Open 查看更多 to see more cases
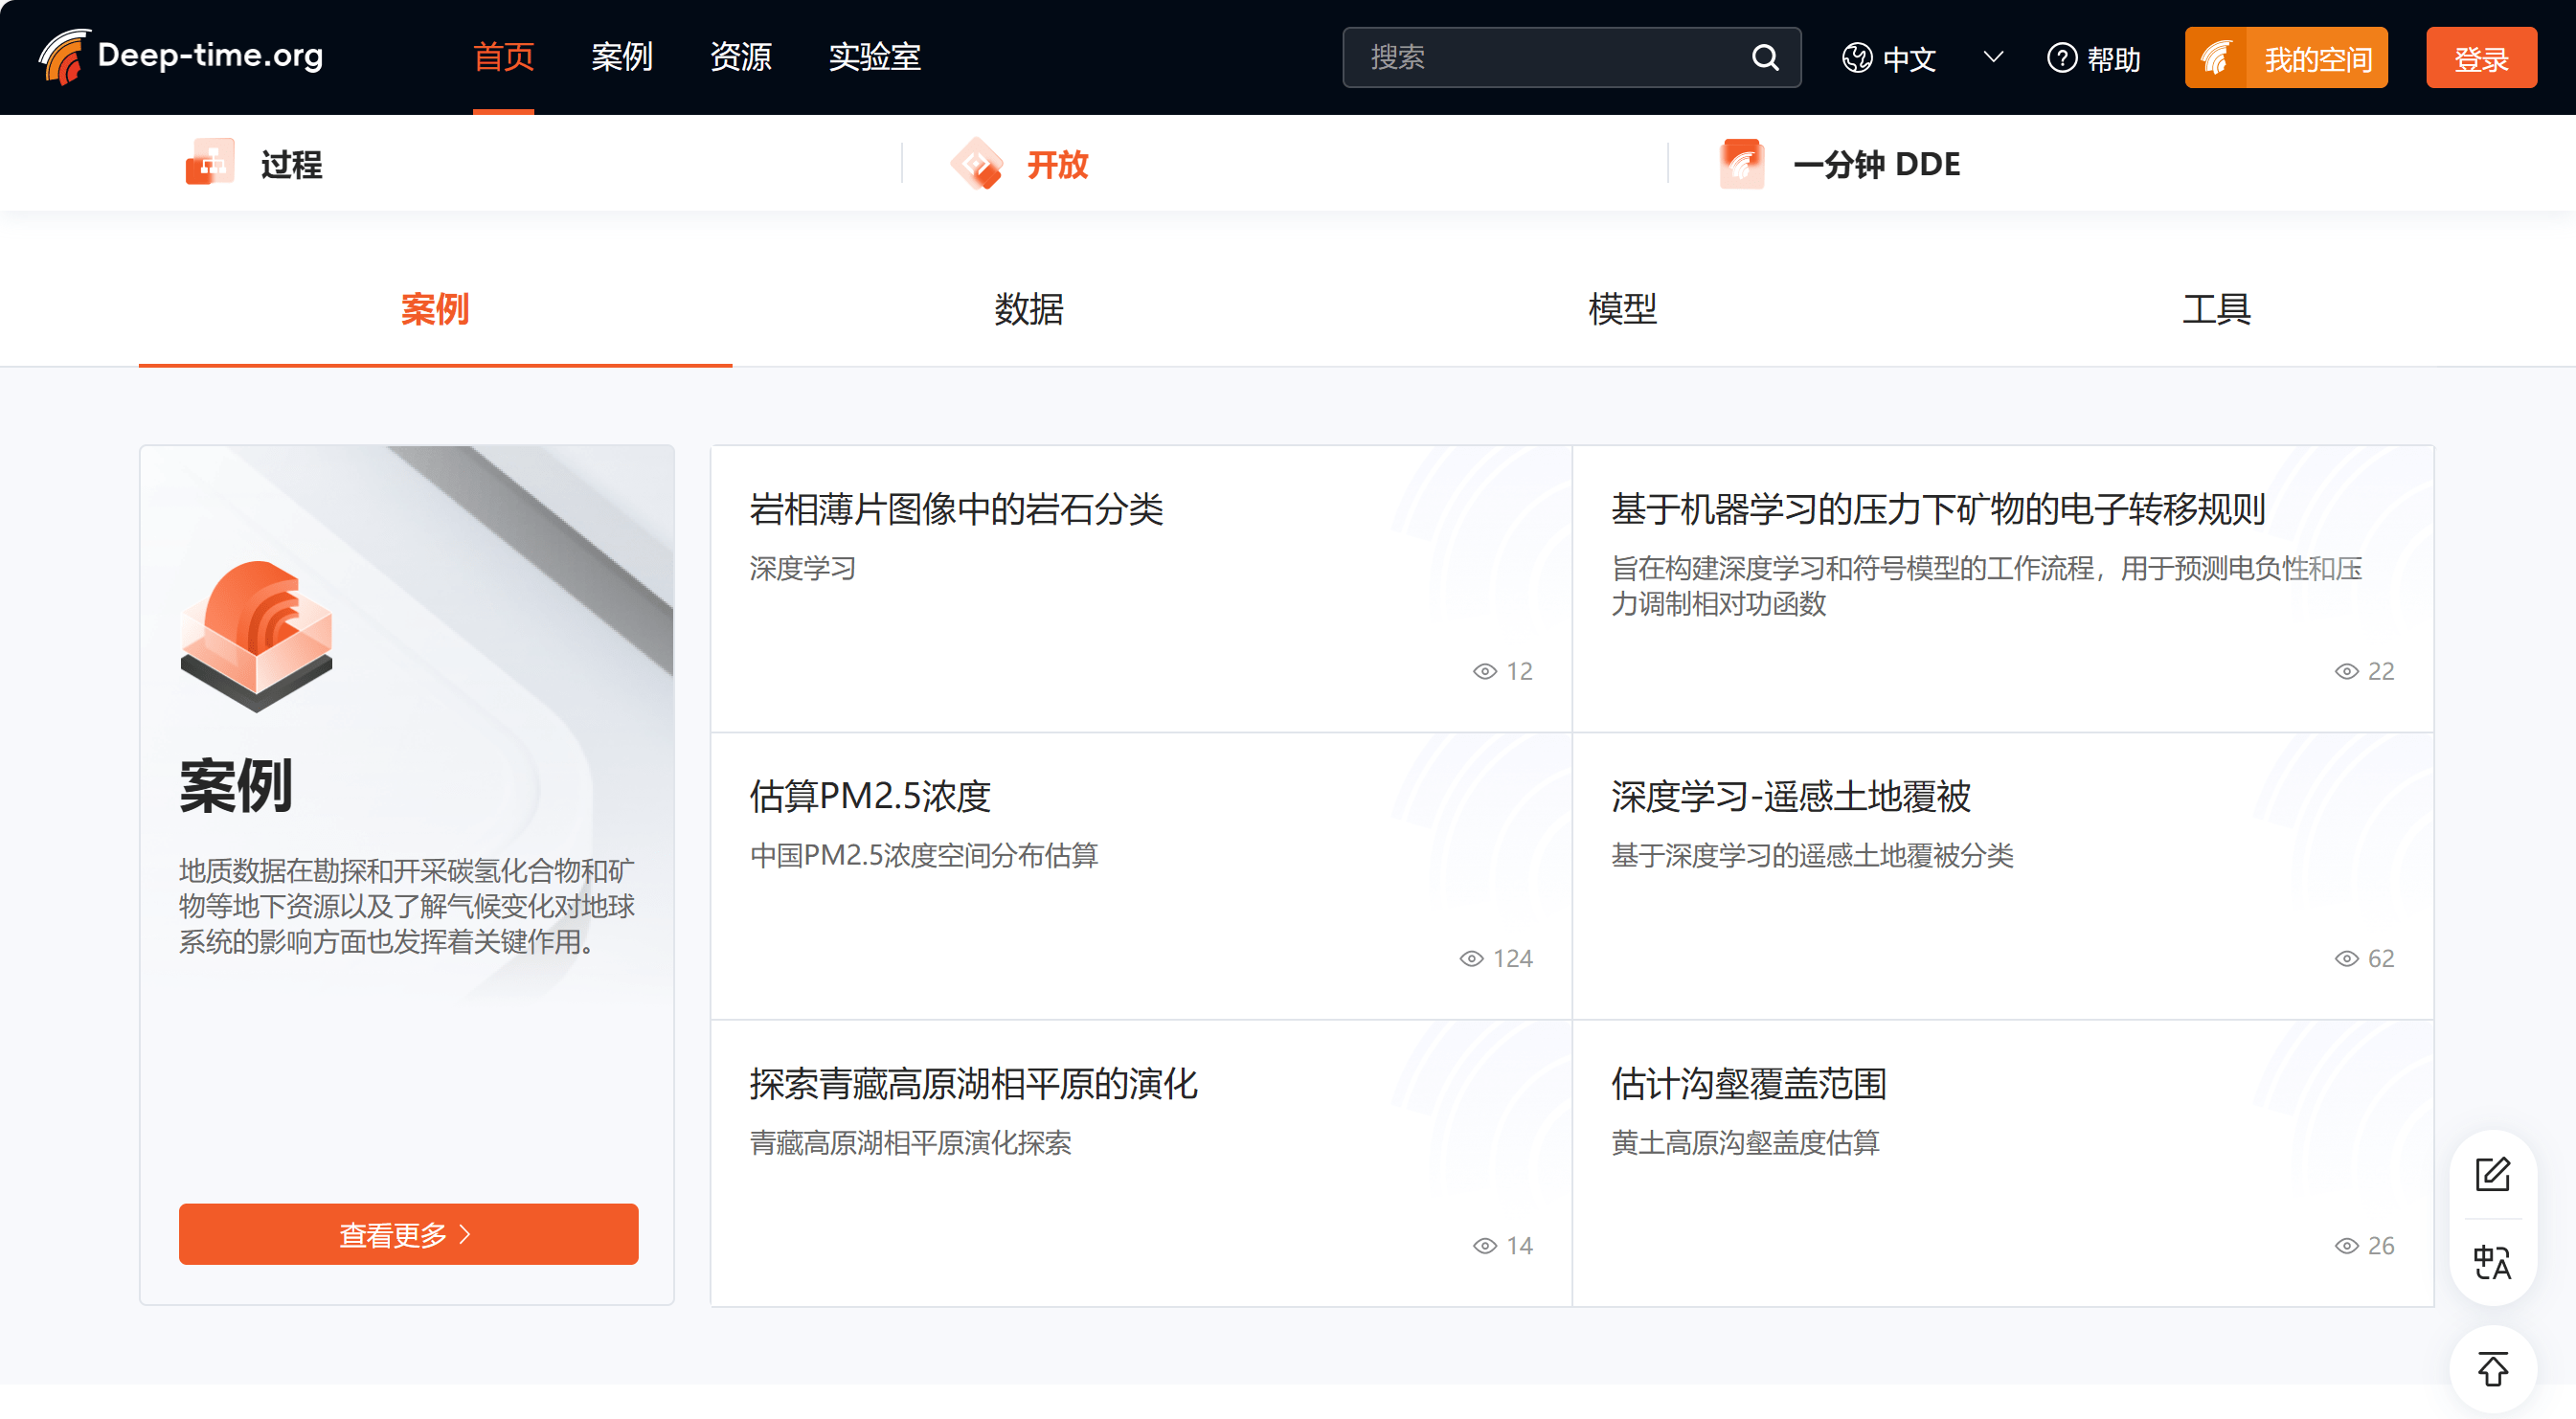Screen dimensions: 2576x1419 point(408,1234)
